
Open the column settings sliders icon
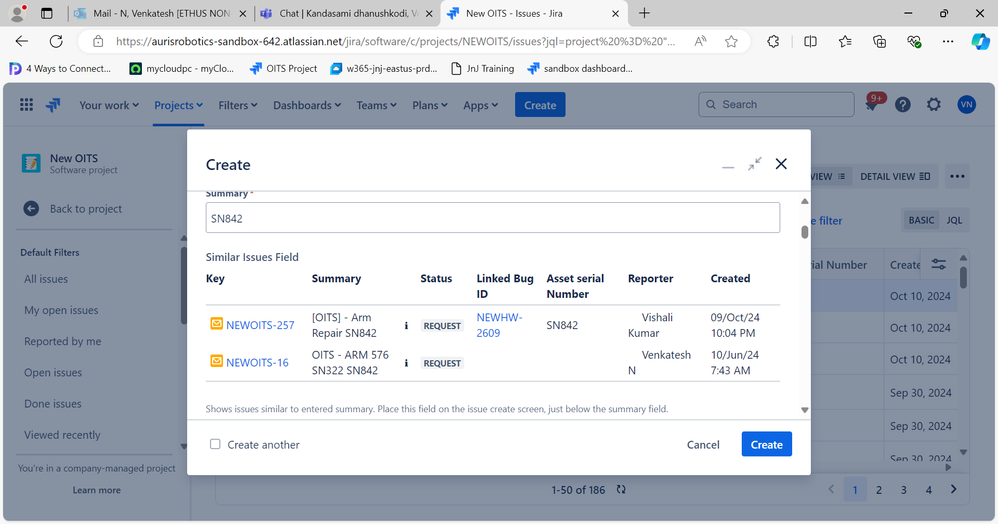[x=939, y=264]
